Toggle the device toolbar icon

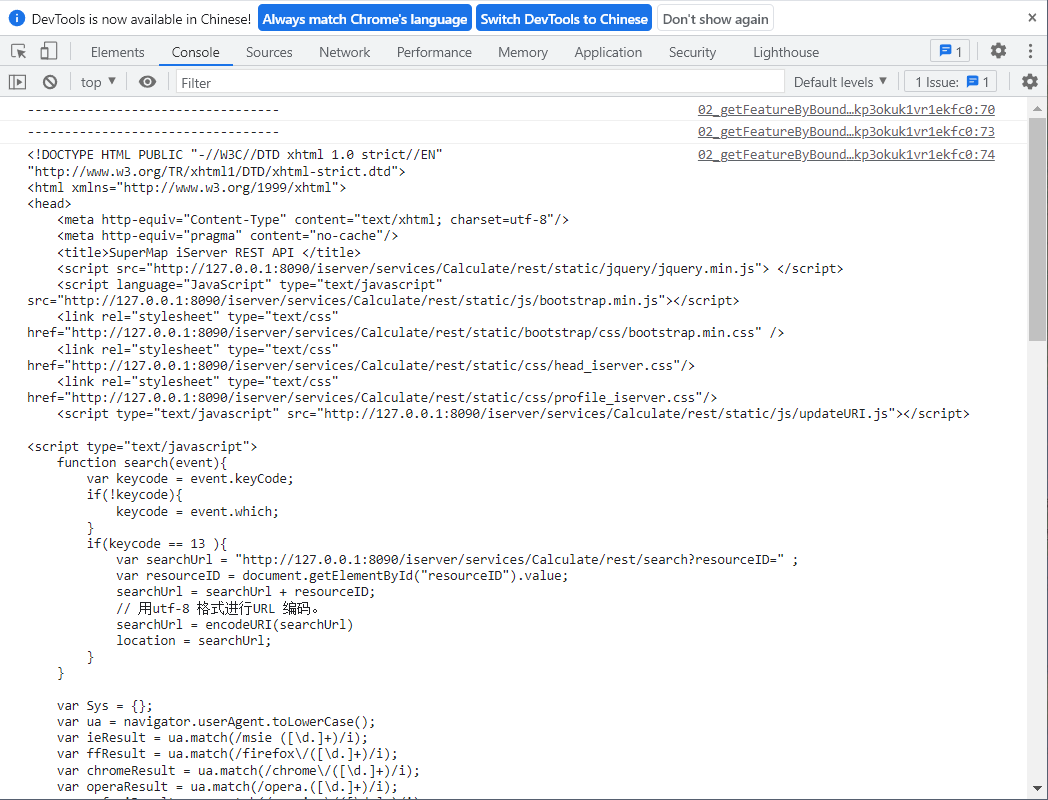[48, 51]
